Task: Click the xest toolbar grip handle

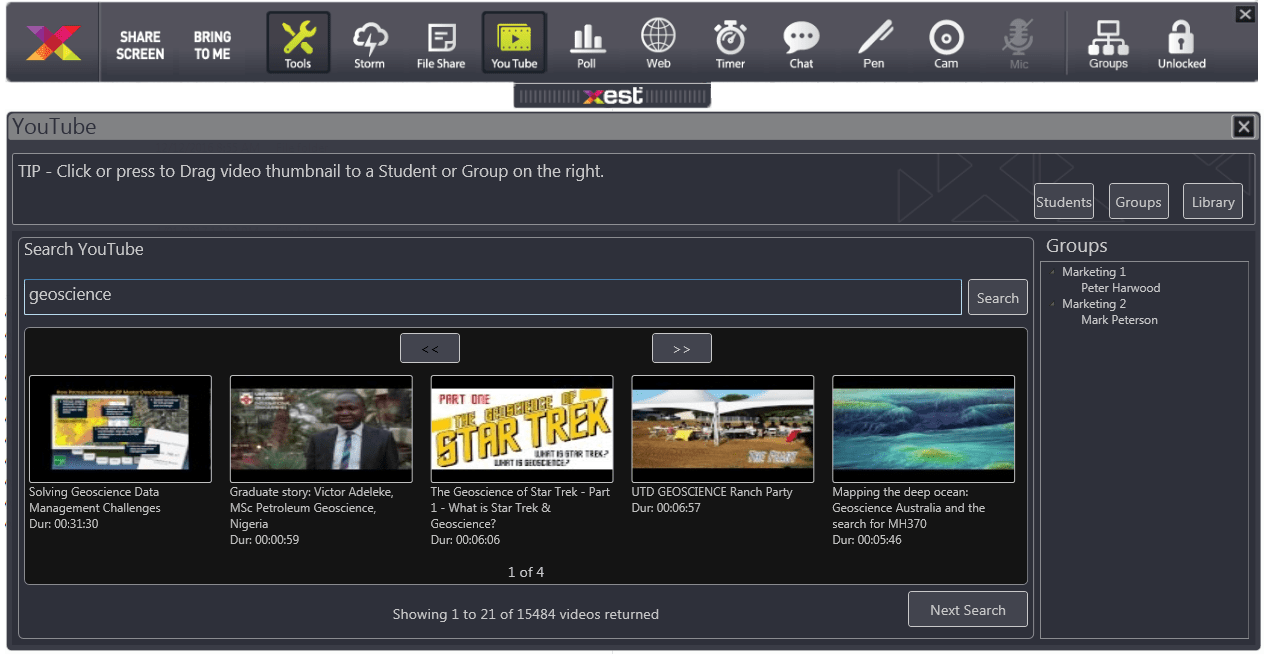Action: [x=612, y=96]
